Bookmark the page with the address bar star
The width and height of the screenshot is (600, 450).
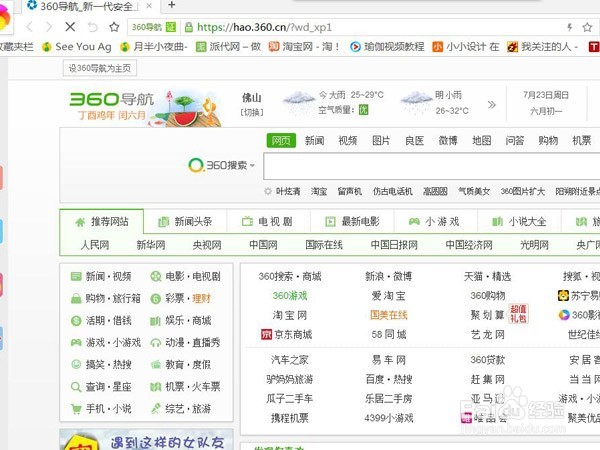[587, 27]
